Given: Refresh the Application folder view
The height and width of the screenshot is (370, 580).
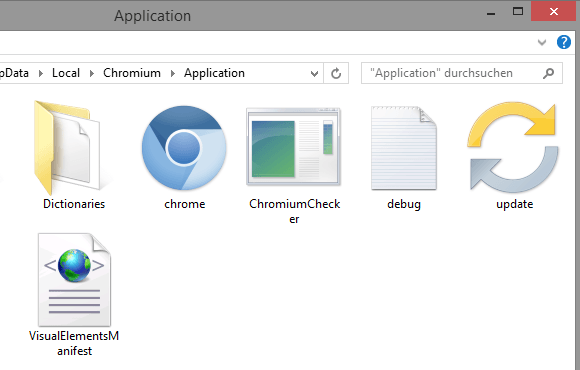Looking at the screenshot, I should point(336,73).
